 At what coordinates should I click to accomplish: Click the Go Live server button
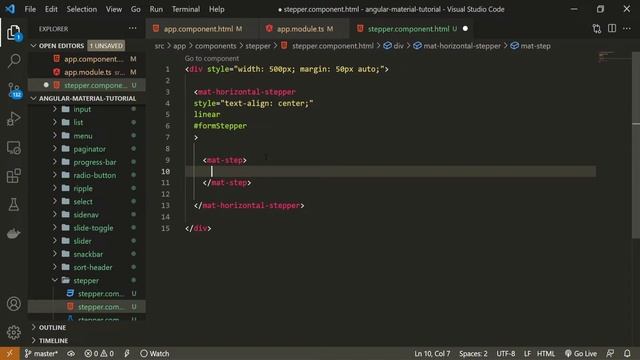point(580,353)
